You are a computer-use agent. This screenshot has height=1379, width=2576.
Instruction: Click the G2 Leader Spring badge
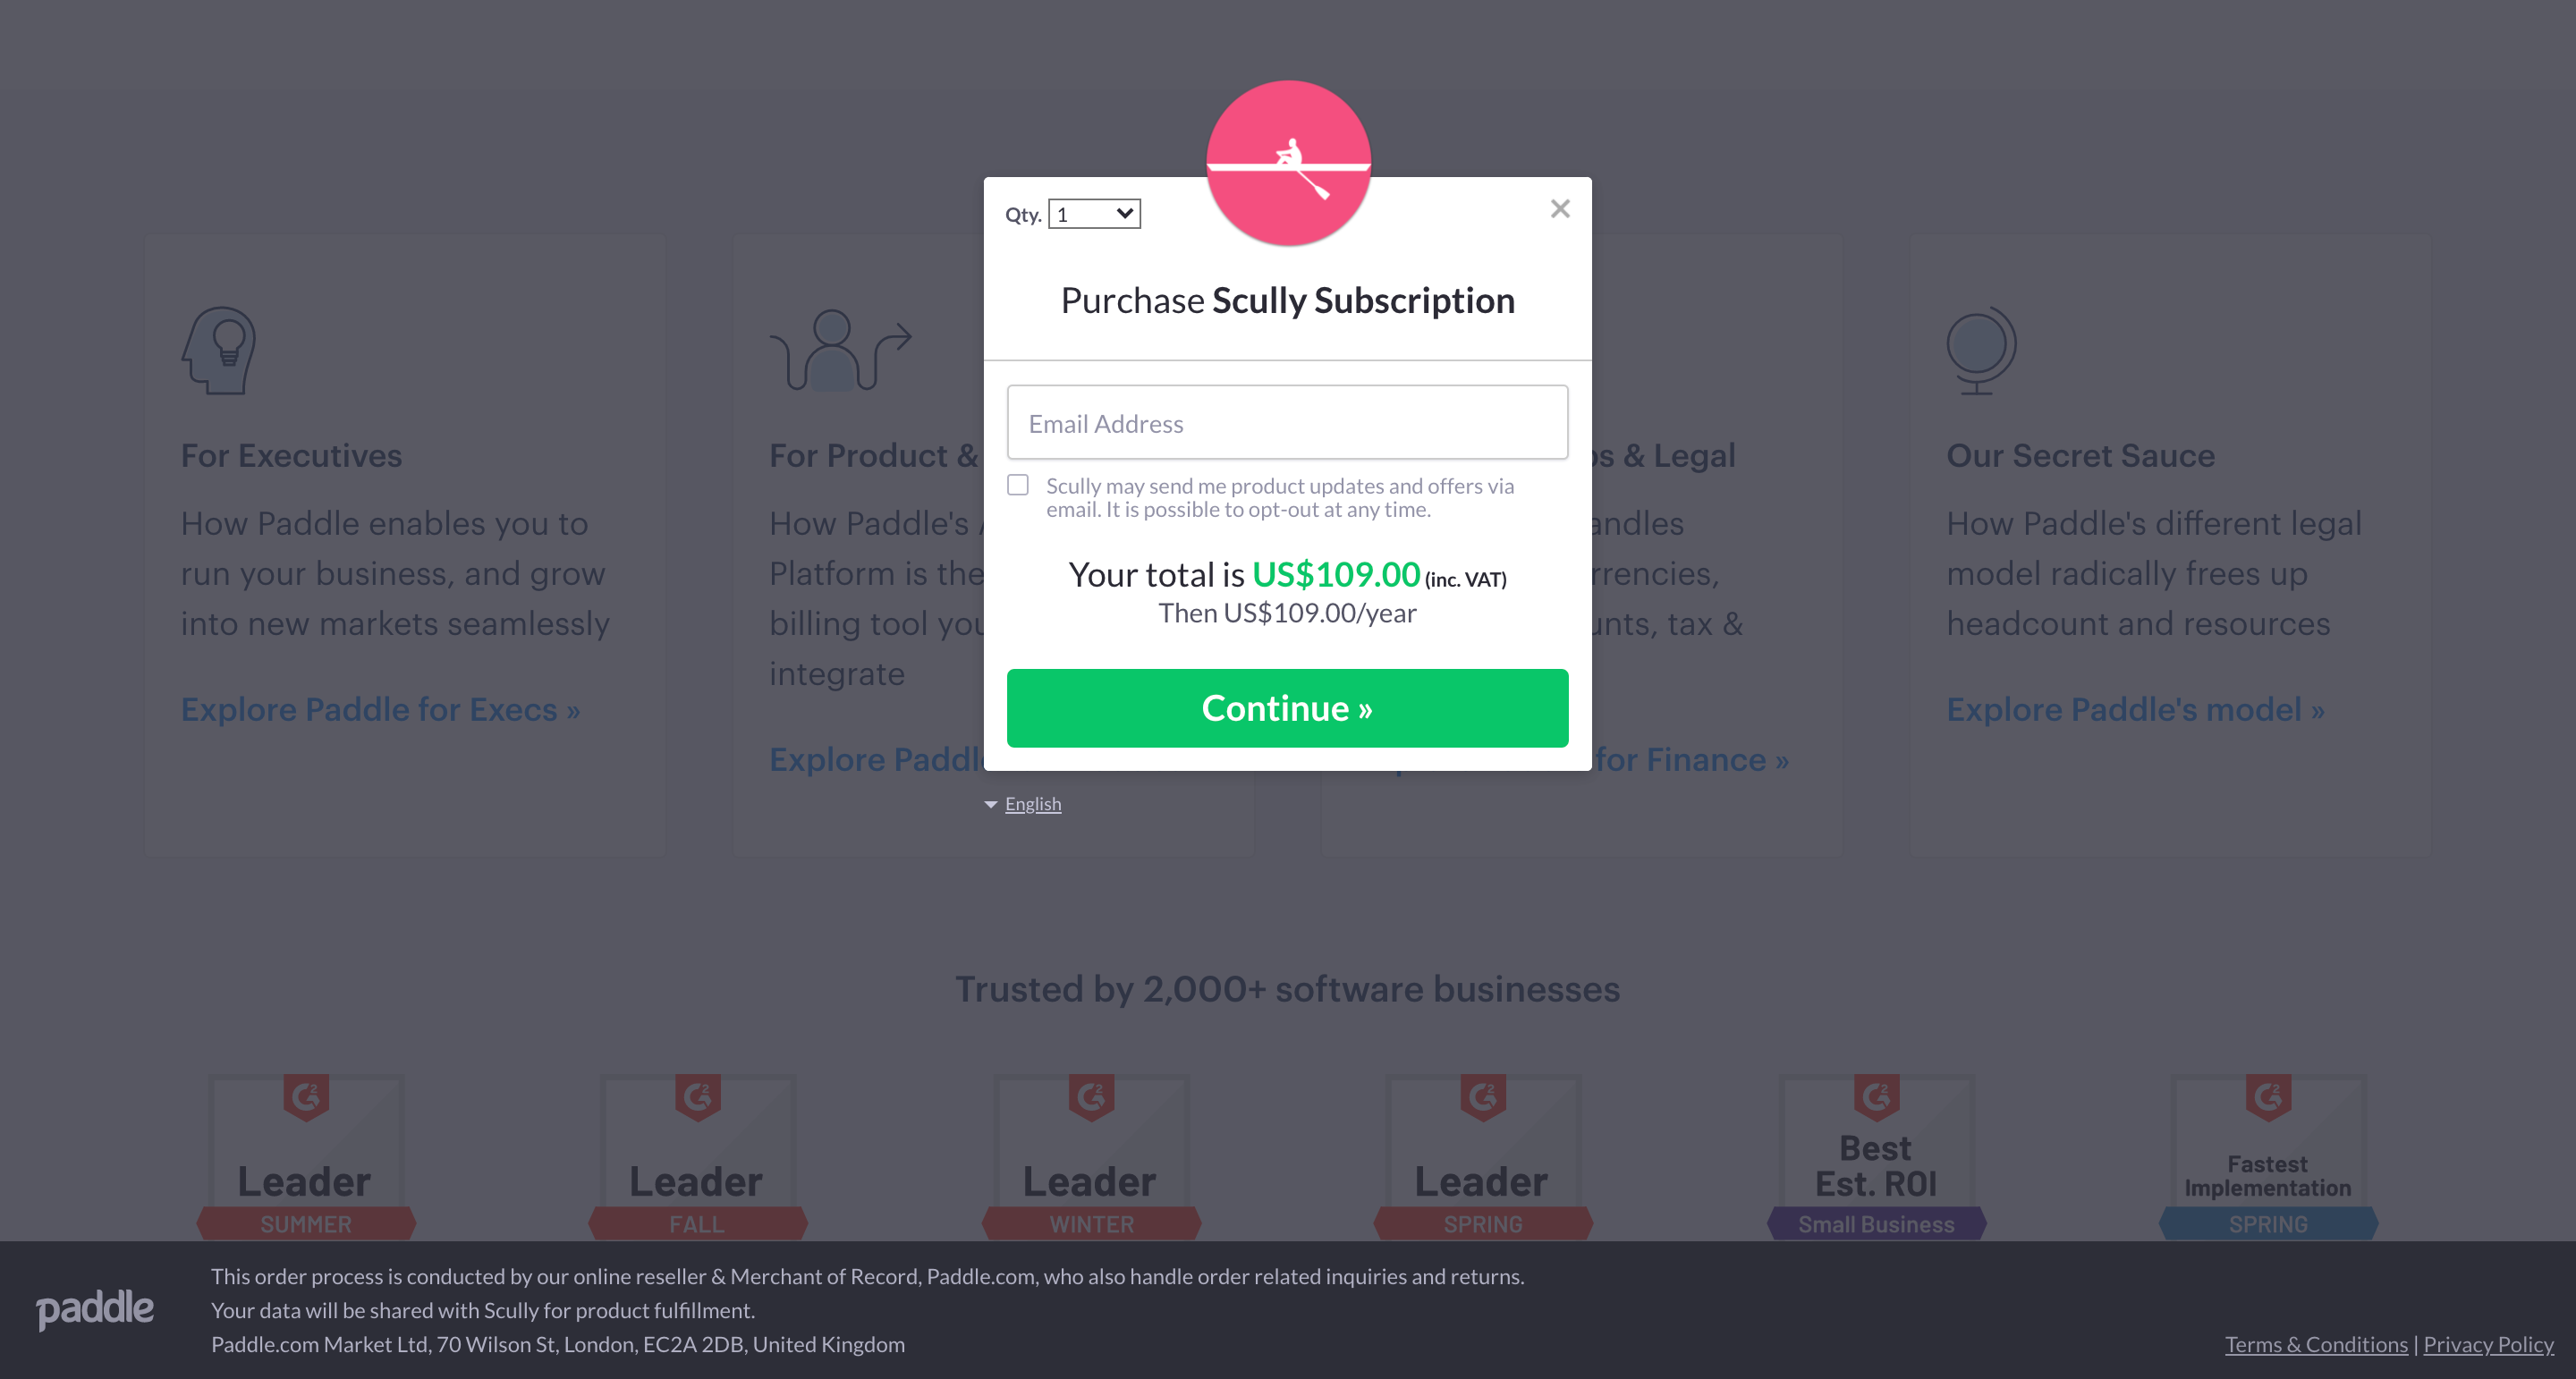point(1482,1158)
